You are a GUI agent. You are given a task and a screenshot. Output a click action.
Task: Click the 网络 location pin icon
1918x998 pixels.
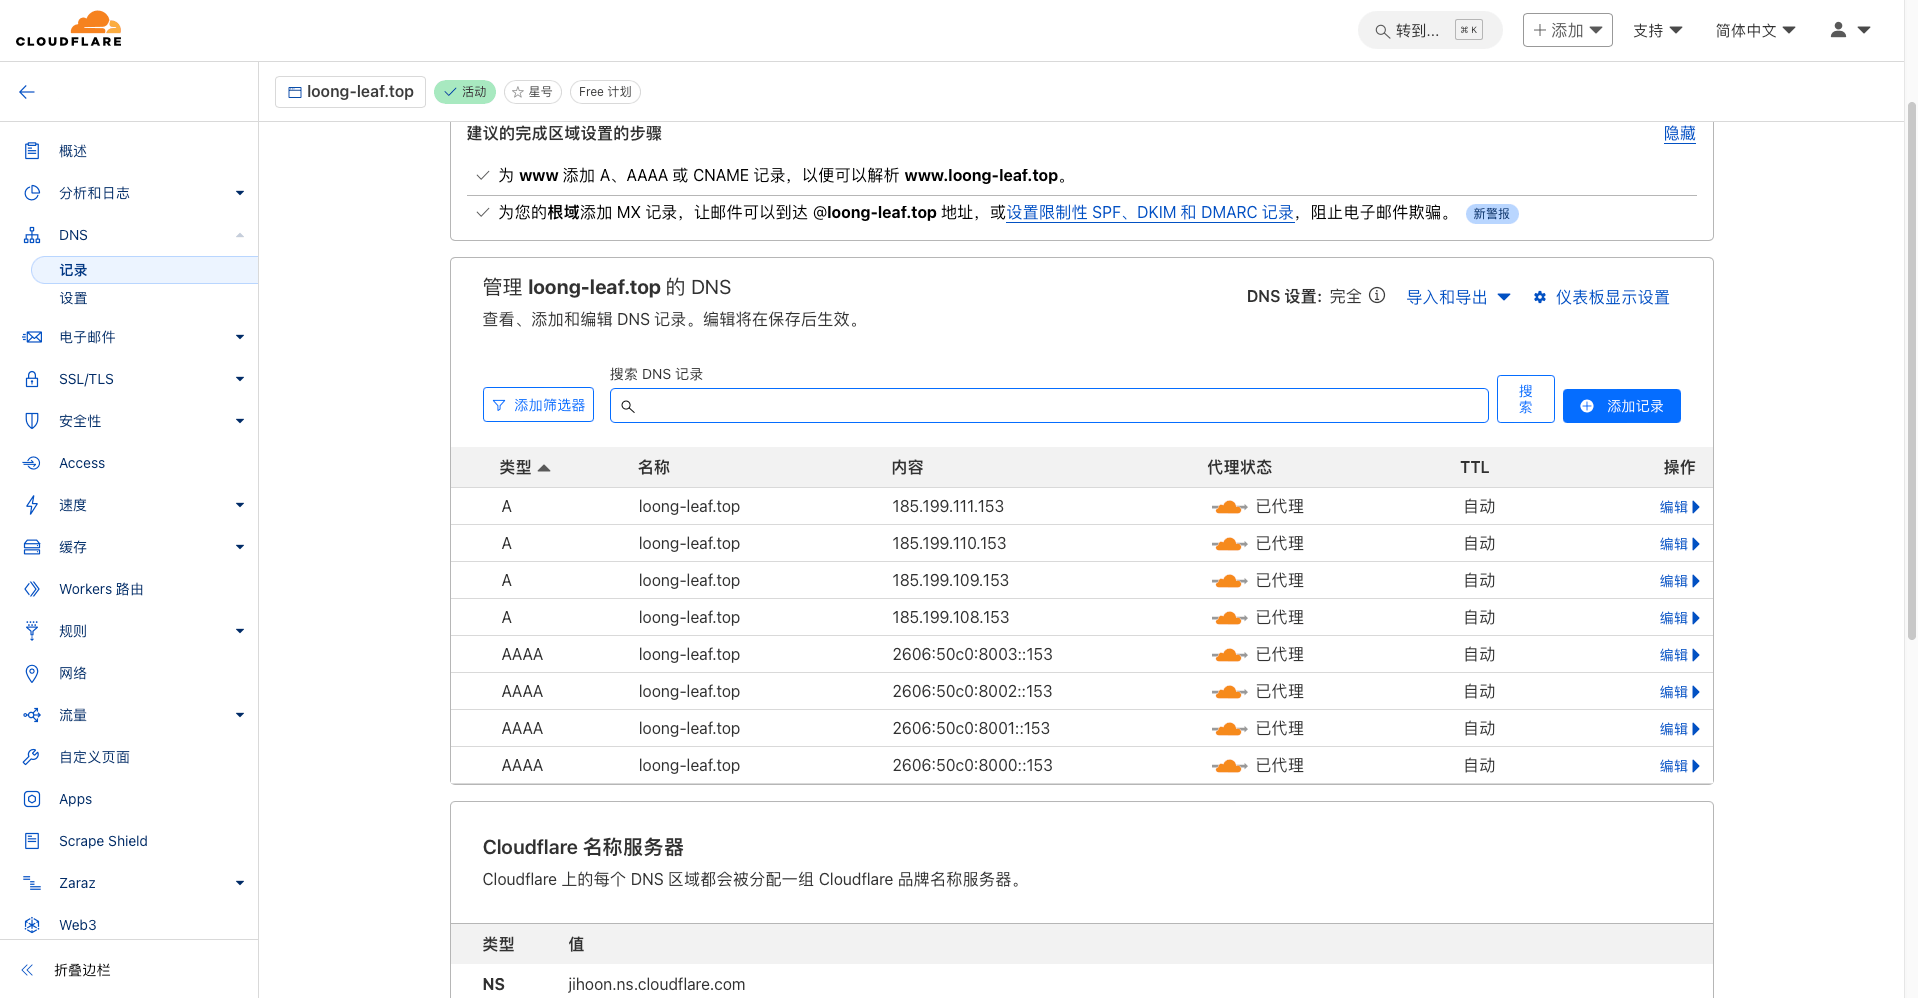[32, 673]
